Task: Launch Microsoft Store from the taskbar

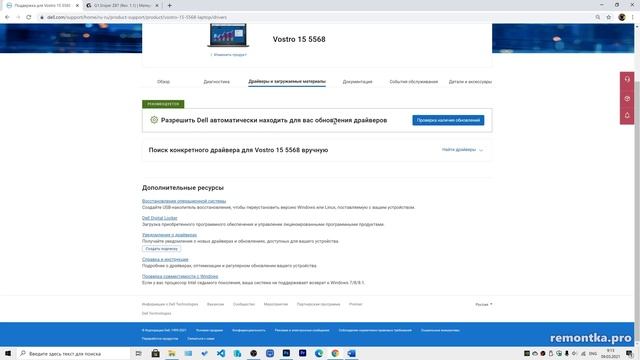Action: tap(156, 353)
